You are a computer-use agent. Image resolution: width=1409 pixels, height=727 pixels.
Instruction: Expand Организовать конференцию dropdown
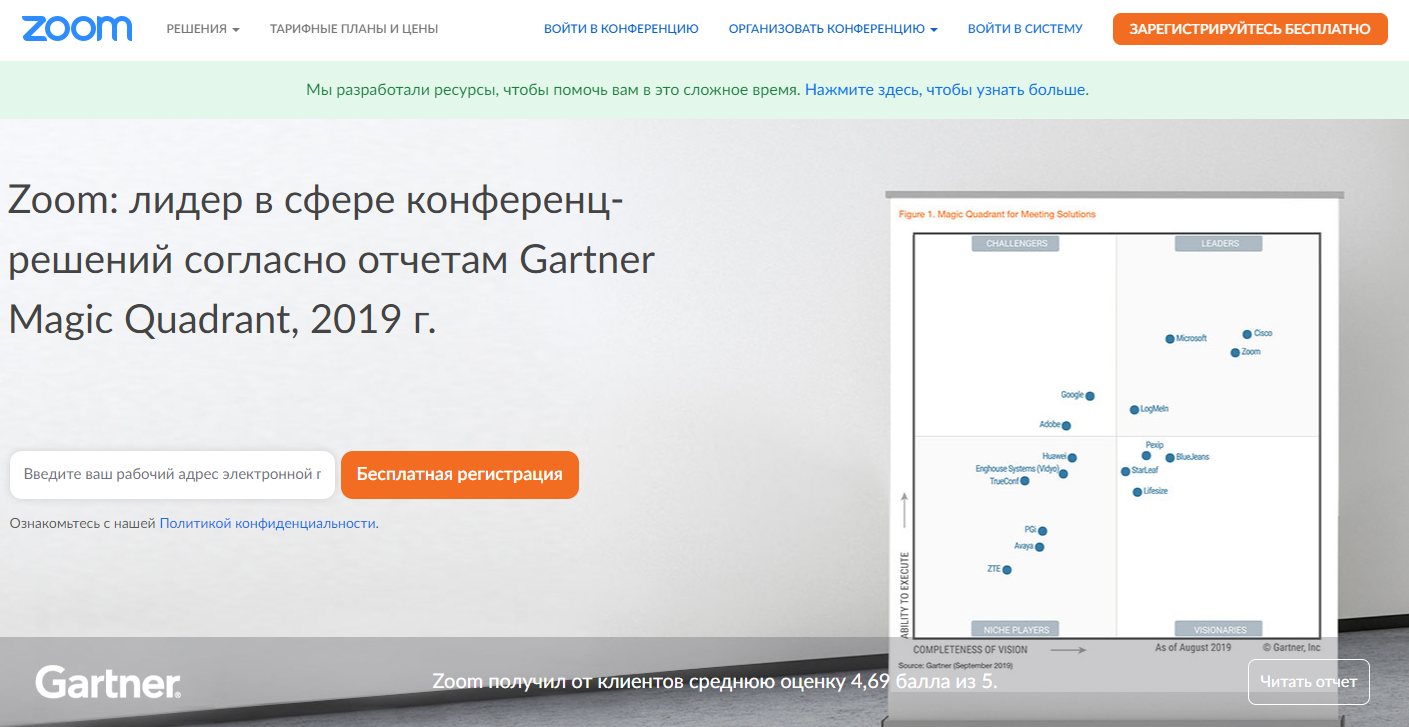coord(833,29)
